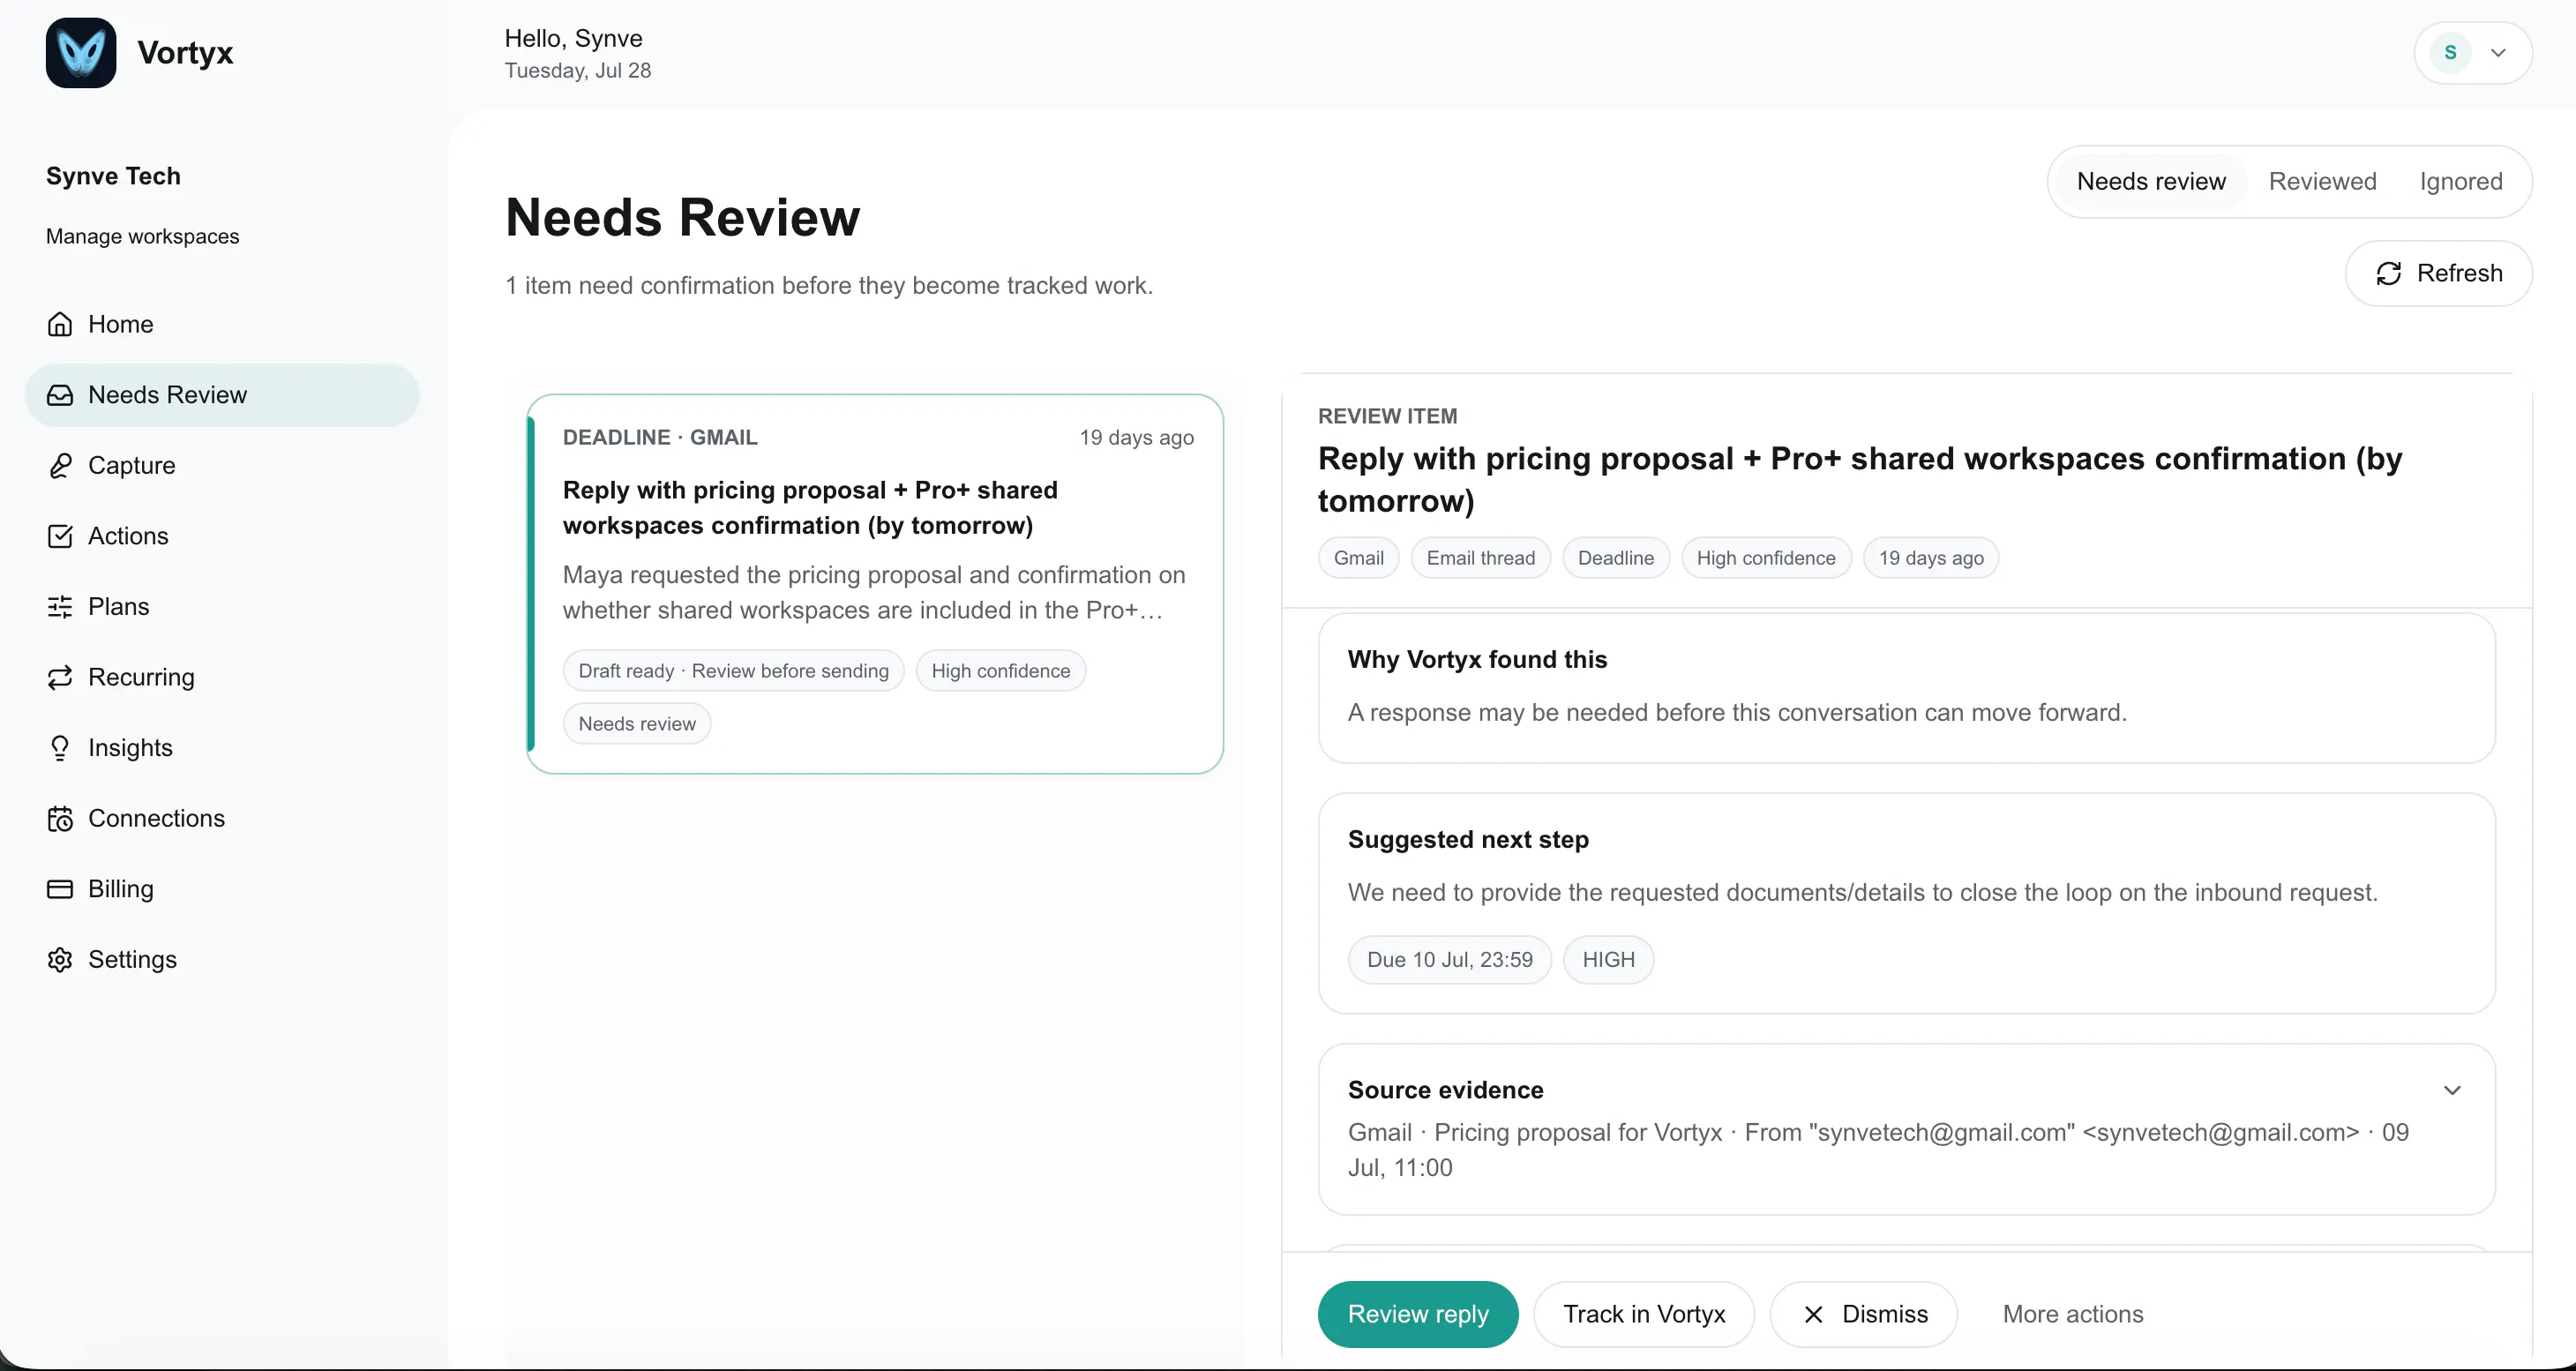Click the Hello, Synve greeting
This screenshot has height=1371, width=2576.
pos(573,38)
